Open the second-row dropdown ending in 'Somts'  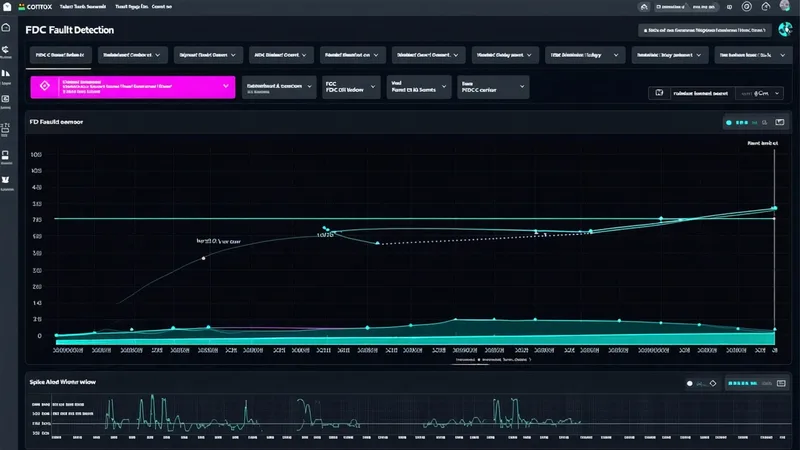419,87
